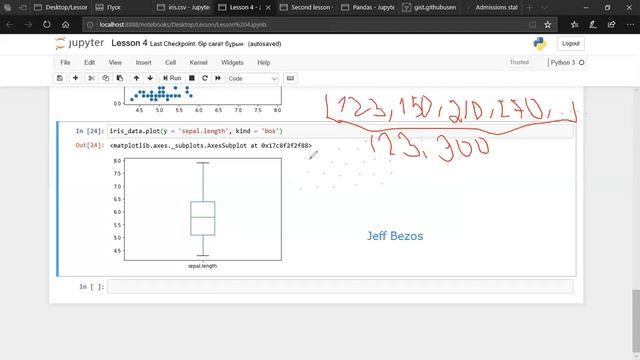Open the File menu
The image size is (640, 360).
click(x=65, y=62)
